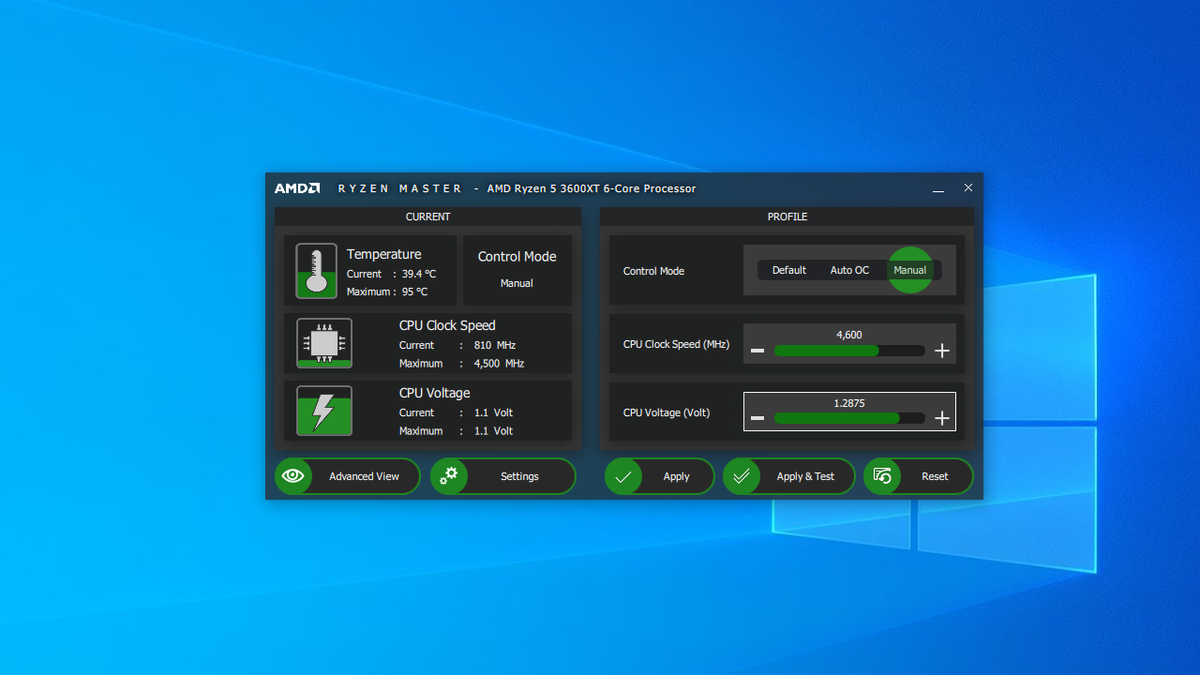Click the 4,500 MHz maximum clock value
This screenshot has height=675, width=1200.
[499, 363]
